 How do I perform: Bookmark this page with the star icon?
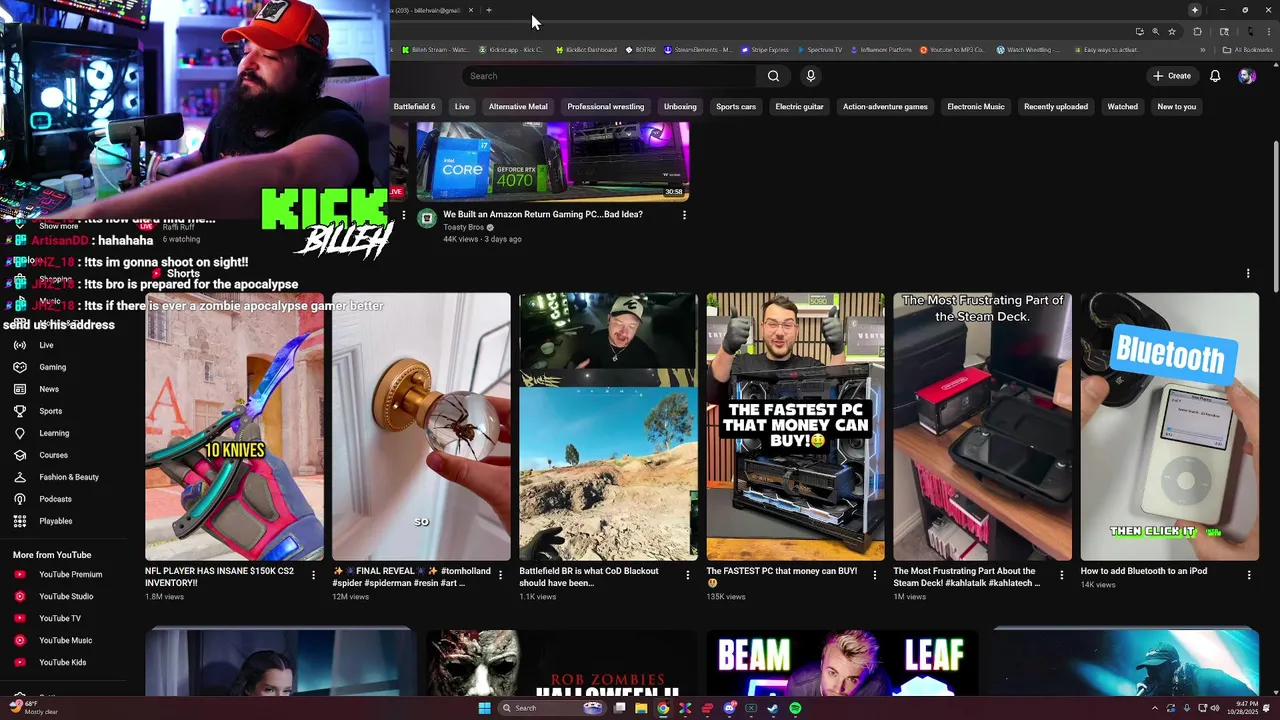click(x=1172, y=31)
